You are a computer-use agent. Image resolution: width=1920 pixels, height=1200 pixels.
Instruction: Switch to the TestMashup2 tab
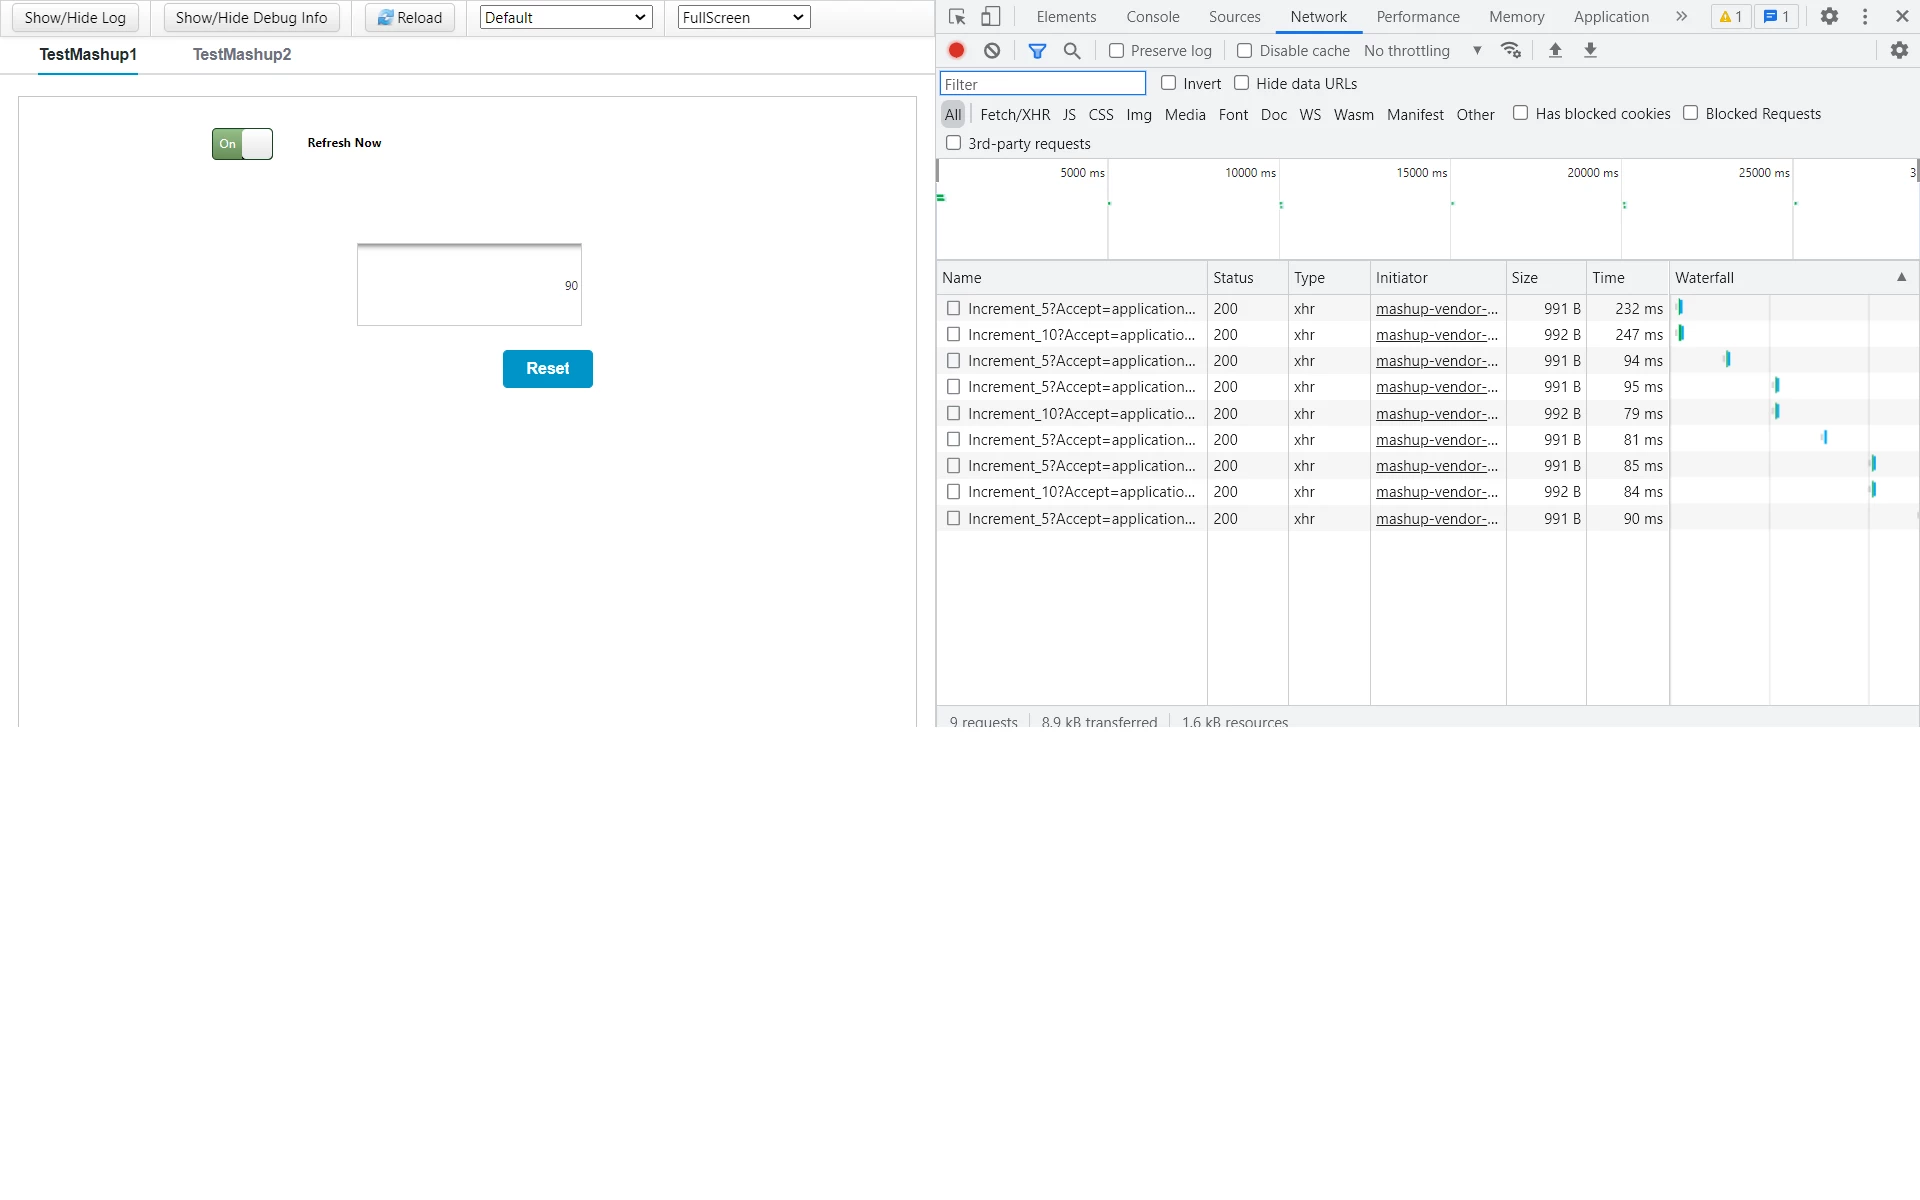coord(242,54)
